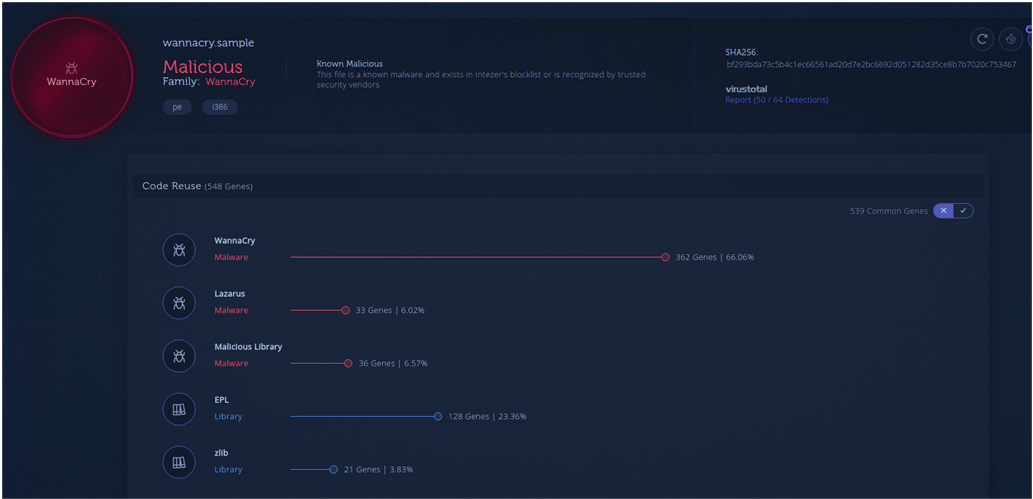
Task: Click the bug icon in the red WannaCry verdict circle
Action: (x=71, y=67)
